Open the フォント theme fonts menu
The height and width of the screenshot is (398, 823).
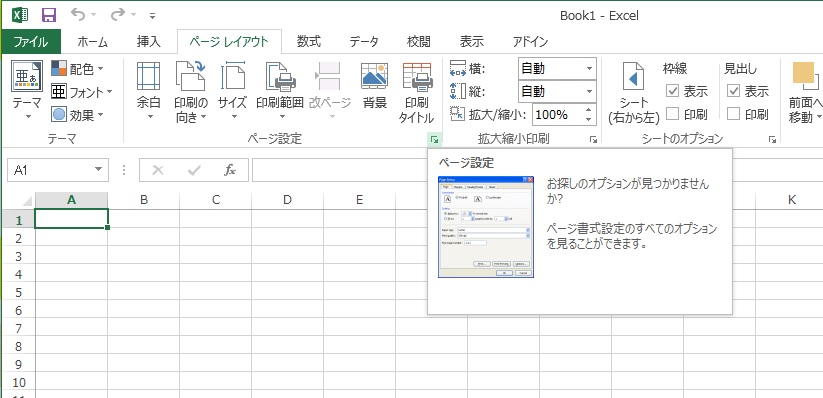point(82,92)
